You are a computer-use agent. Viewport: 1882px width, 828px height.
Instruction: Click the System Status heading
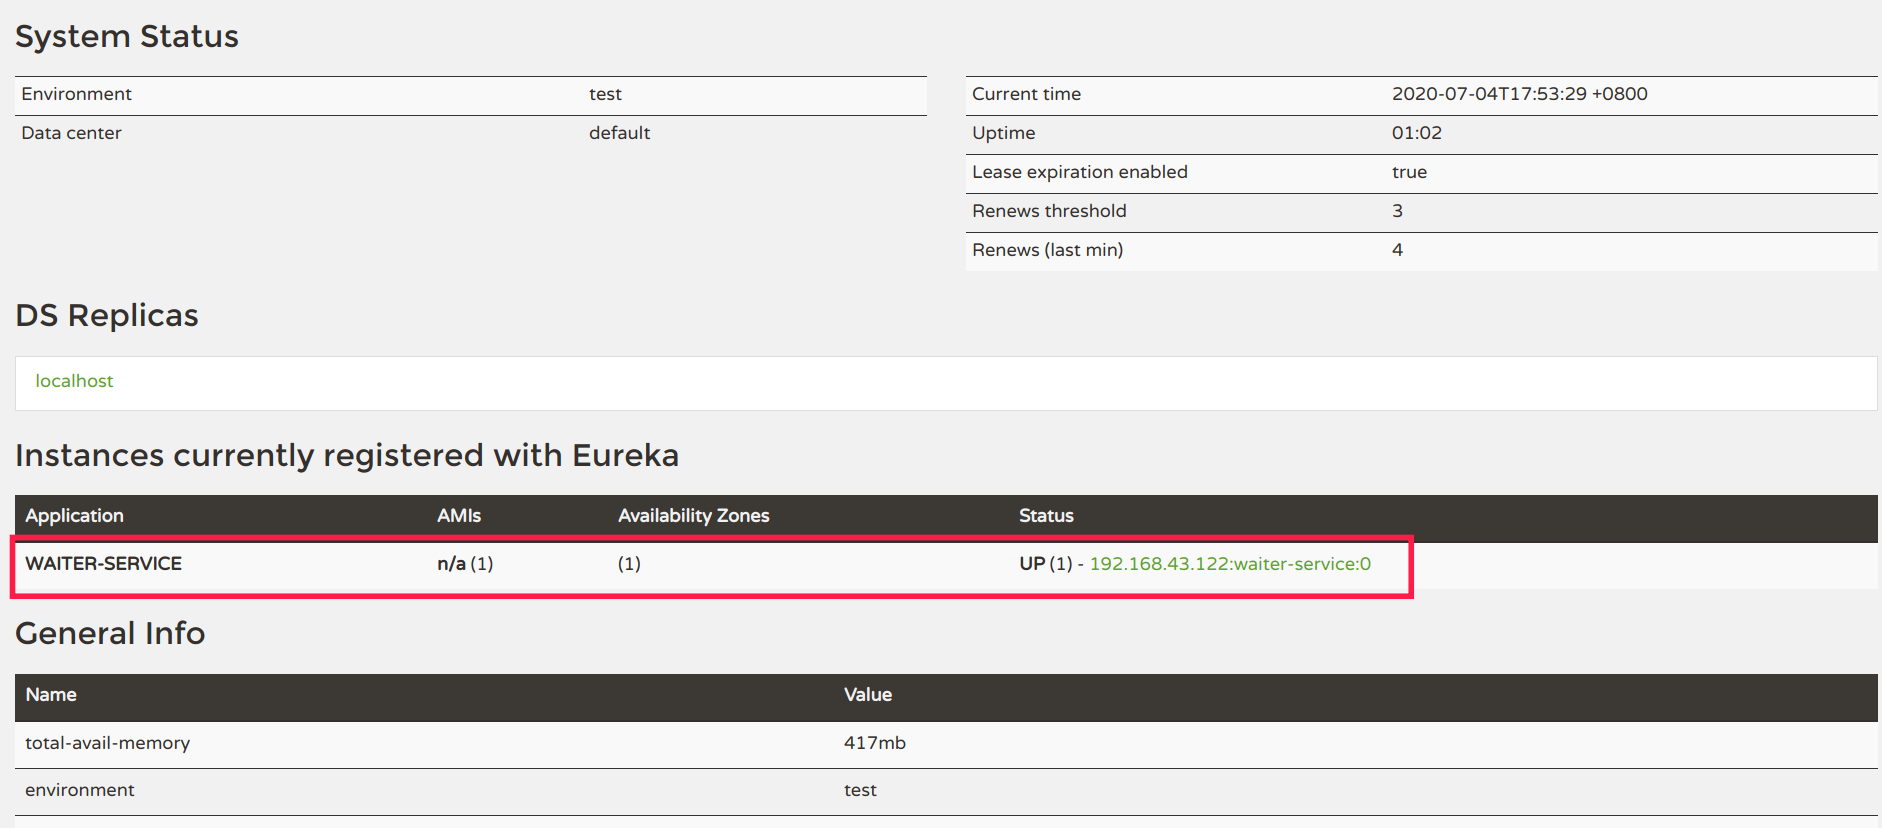(127, 37)
